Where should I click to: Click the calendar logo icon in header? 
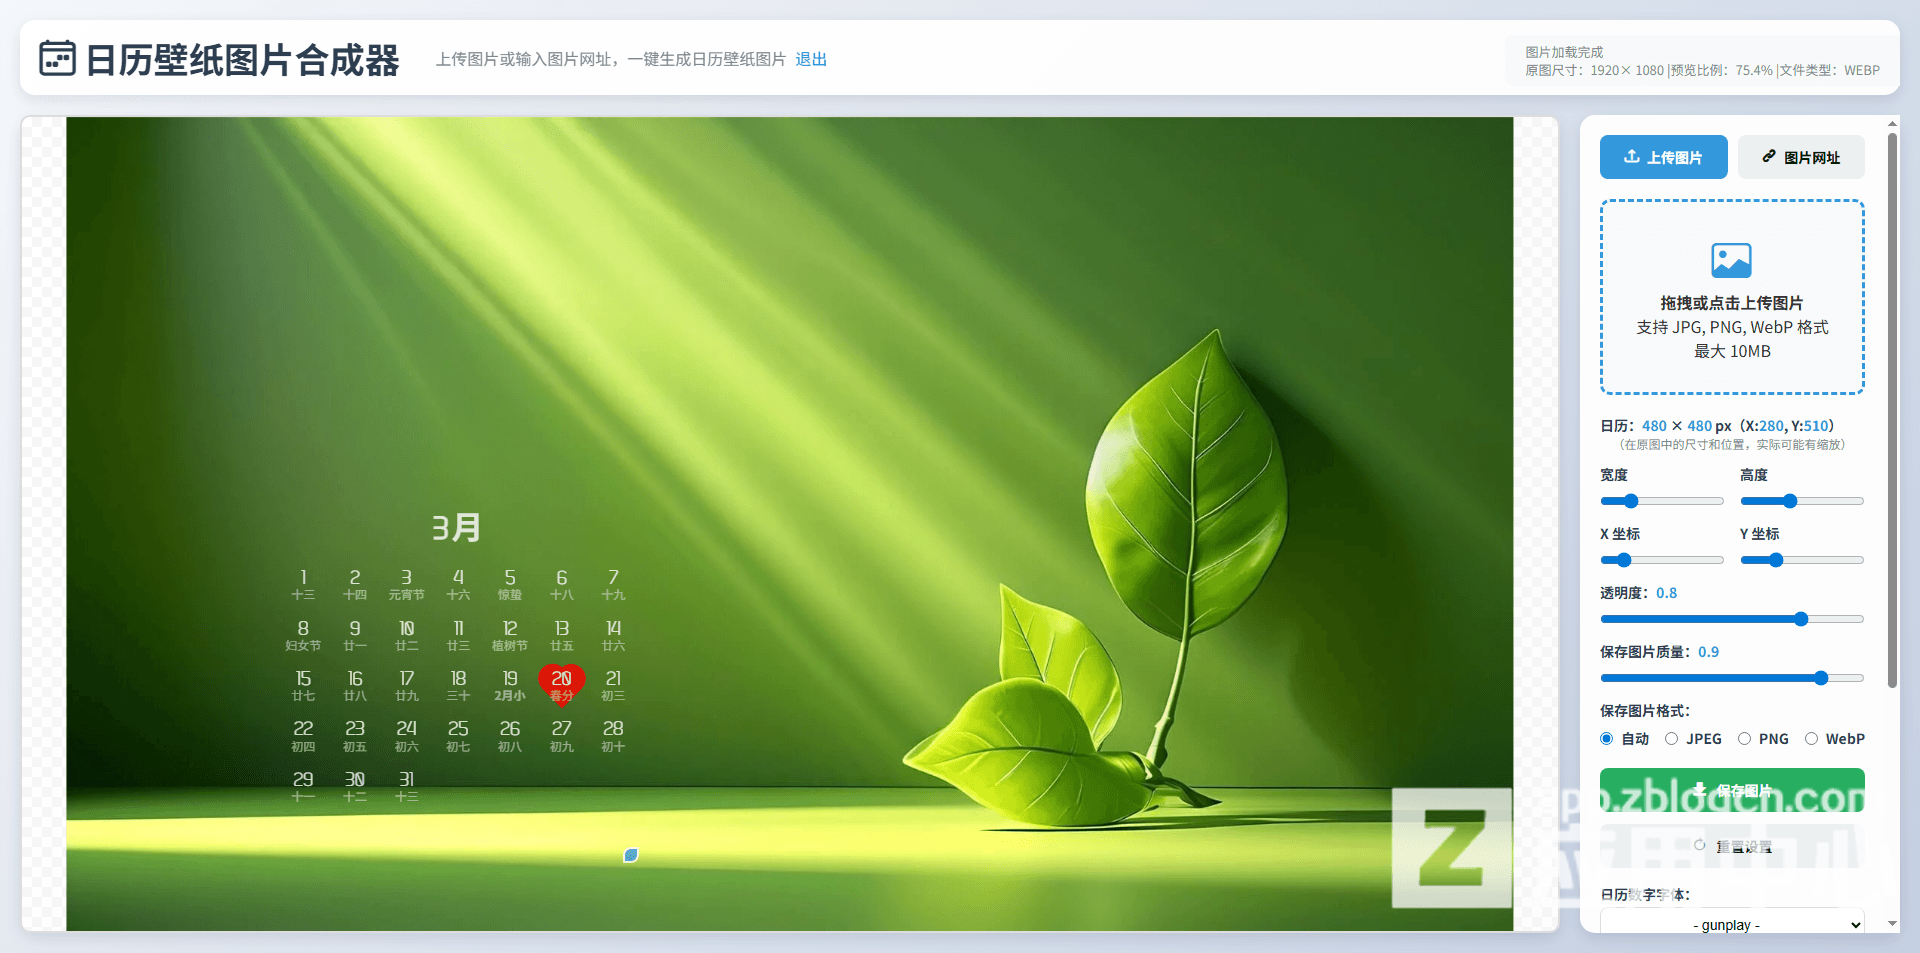[57, 59]
